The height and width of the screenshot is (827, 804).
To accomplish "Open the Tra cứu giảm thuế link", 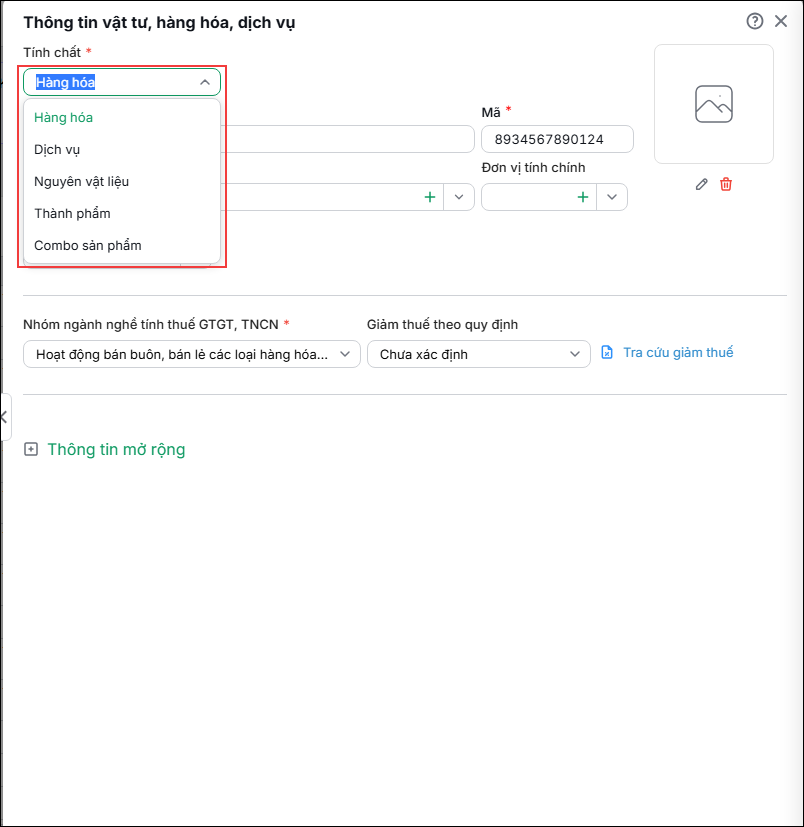I will click(678, 352).
